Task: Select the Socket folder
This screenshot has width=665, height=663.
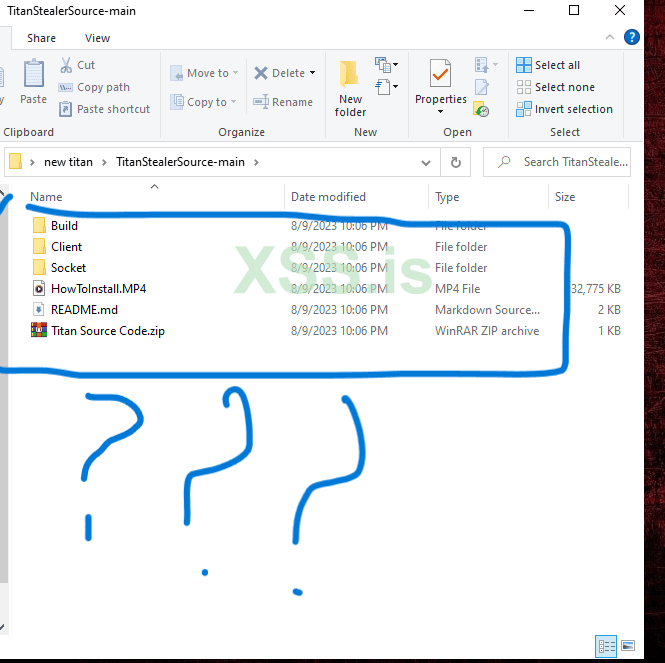Action: 68,268
